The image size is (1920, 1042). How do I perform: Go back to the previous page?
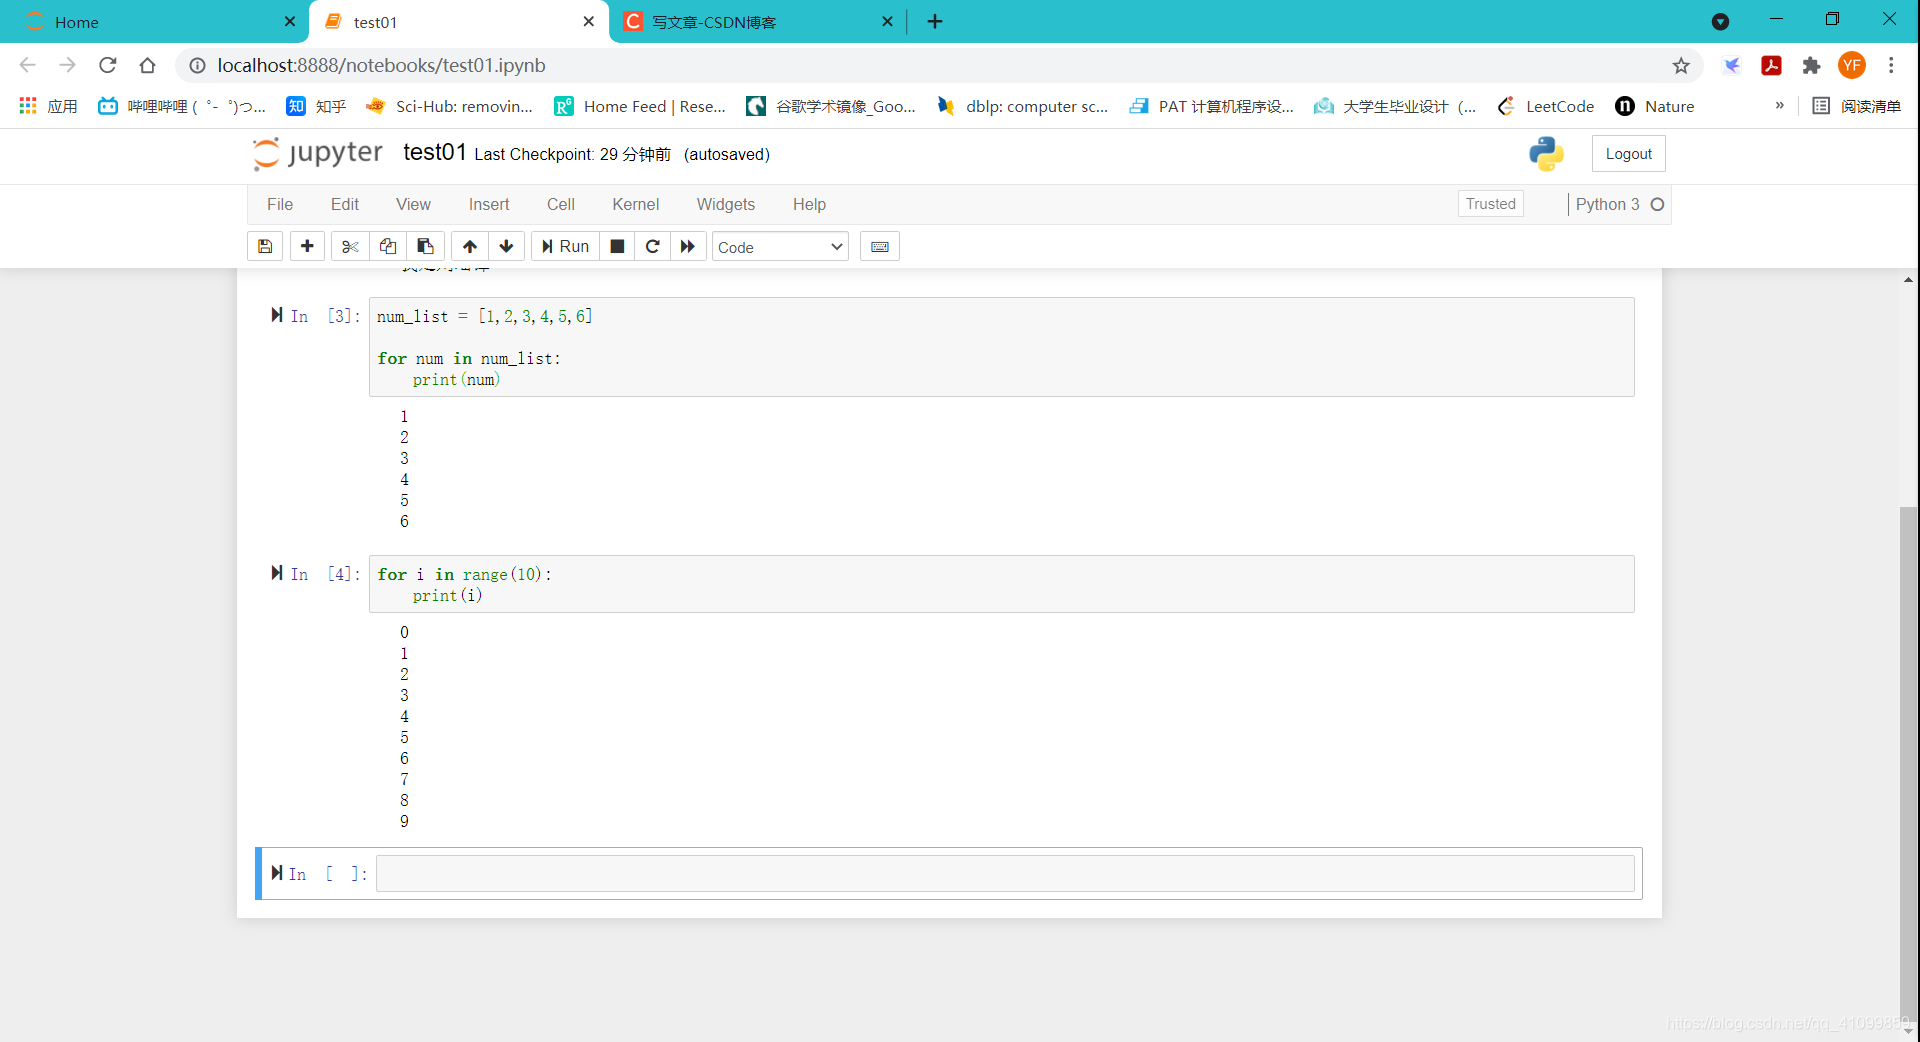pos(27,65)
